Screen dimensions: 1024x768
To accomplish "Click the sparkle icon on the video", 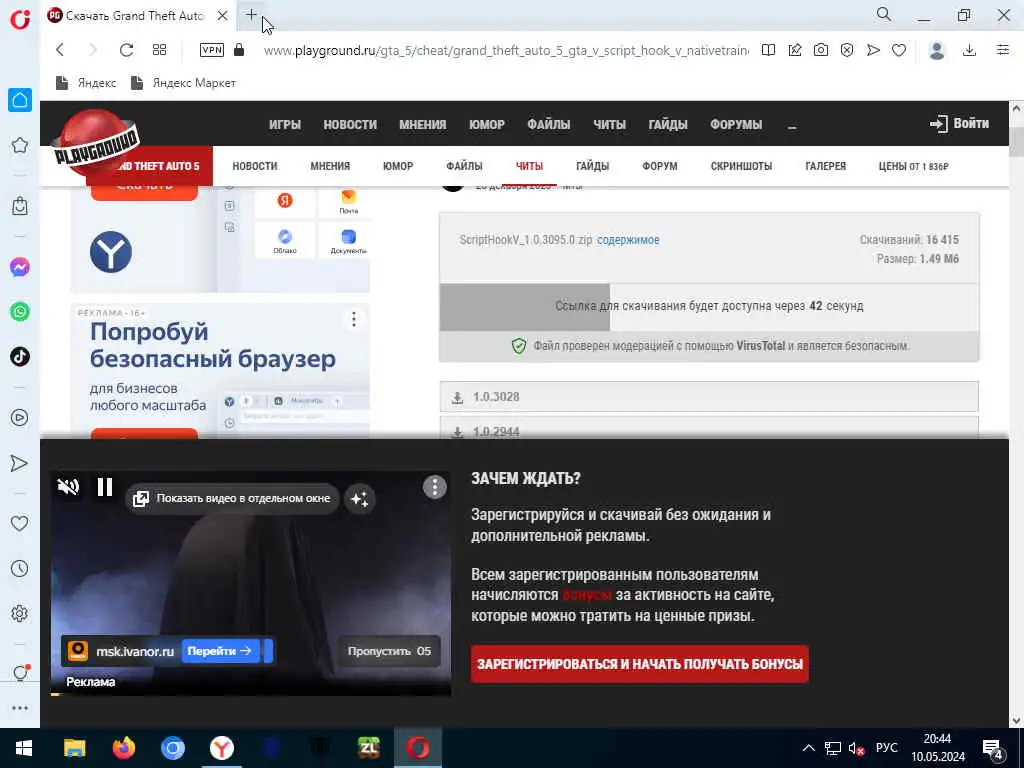I will [x=360, y=499].
